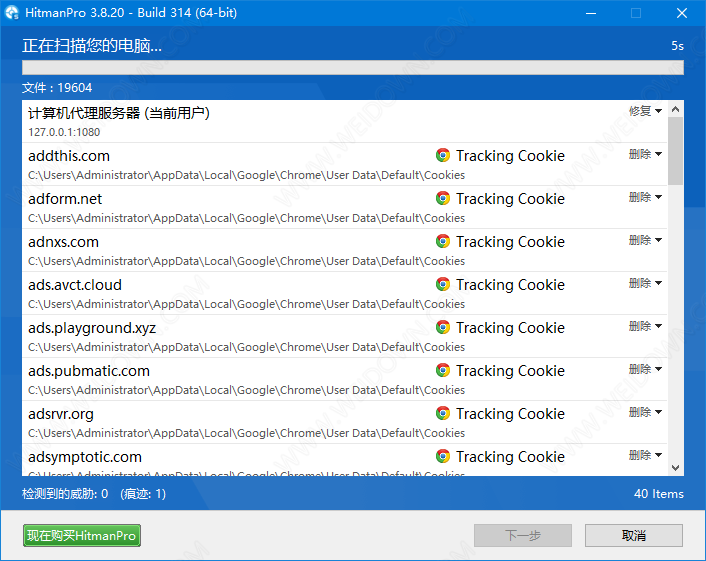Select the adnxs.com entry name

pos(63,242)
